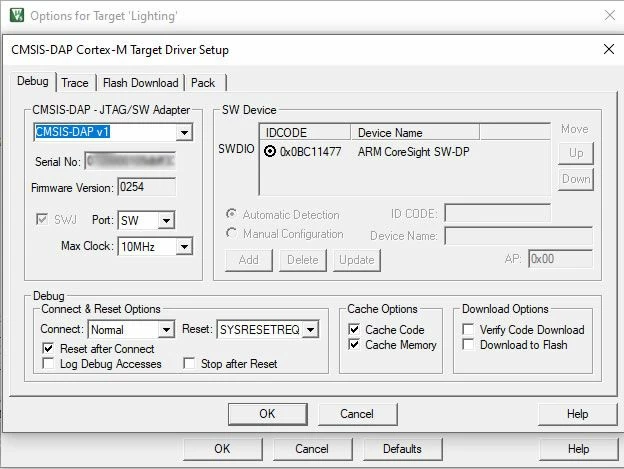Click the Down move button
The height and width of the screenshot is (469, 624).
point(576,179)
